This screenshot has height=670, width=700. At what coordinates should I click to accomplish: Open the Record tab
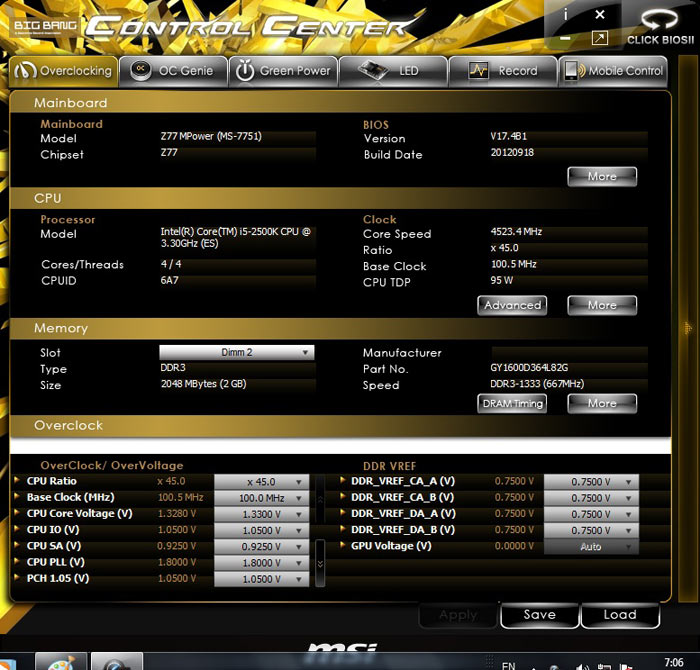pos(503,71)
